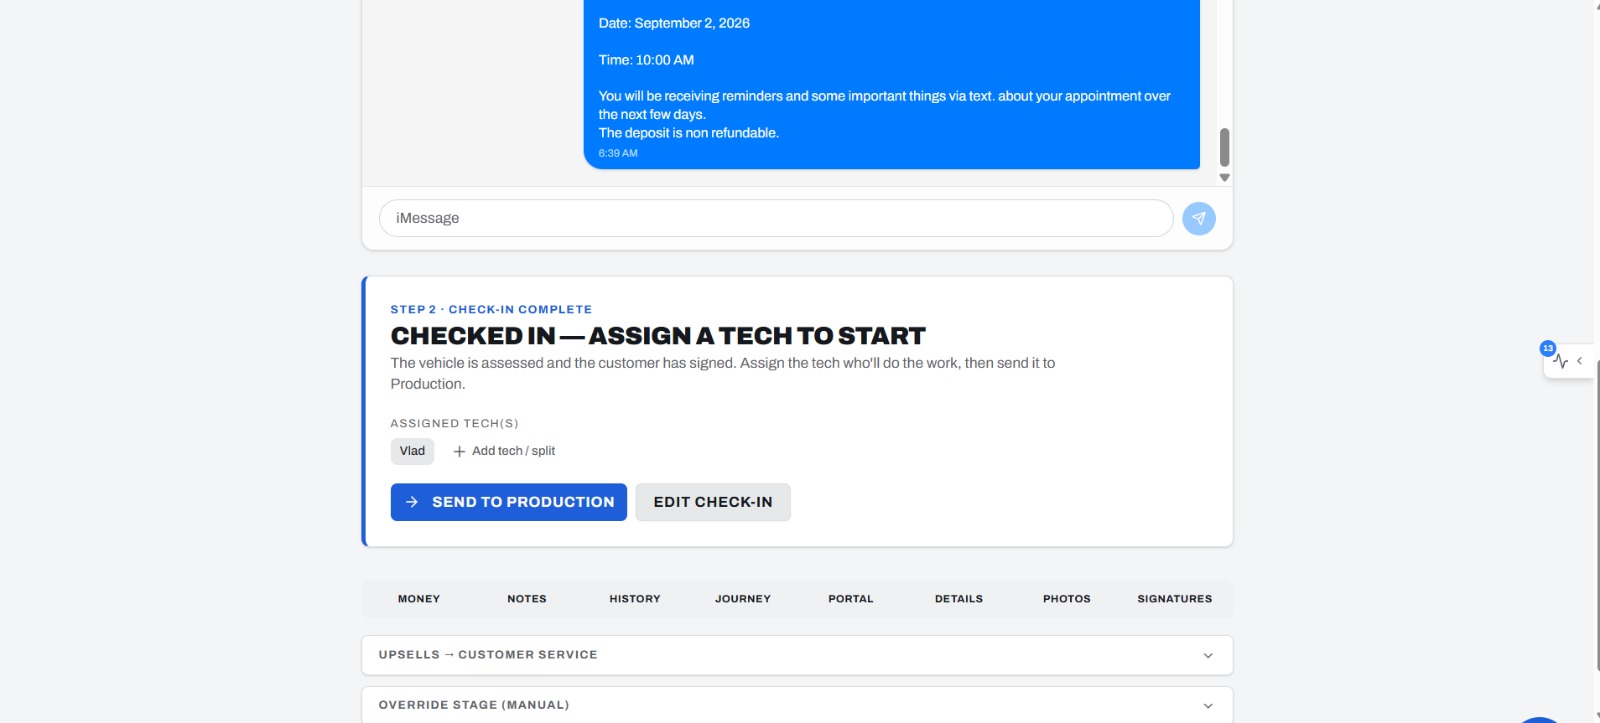
Task: Click the paper plane send message icon
Action: (x=1198, y=218)
